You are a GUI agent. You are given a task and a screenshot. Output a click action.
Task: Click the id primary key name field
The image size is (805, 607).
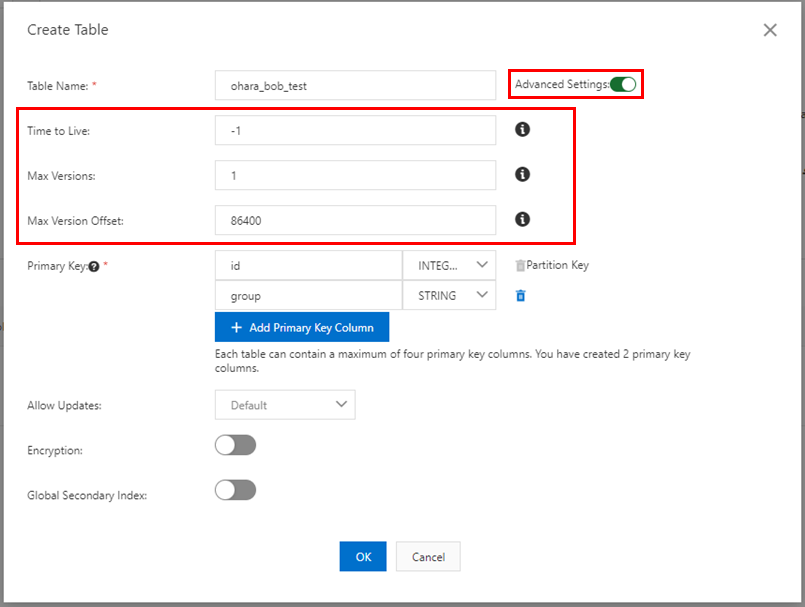click(x=308, y=265)
